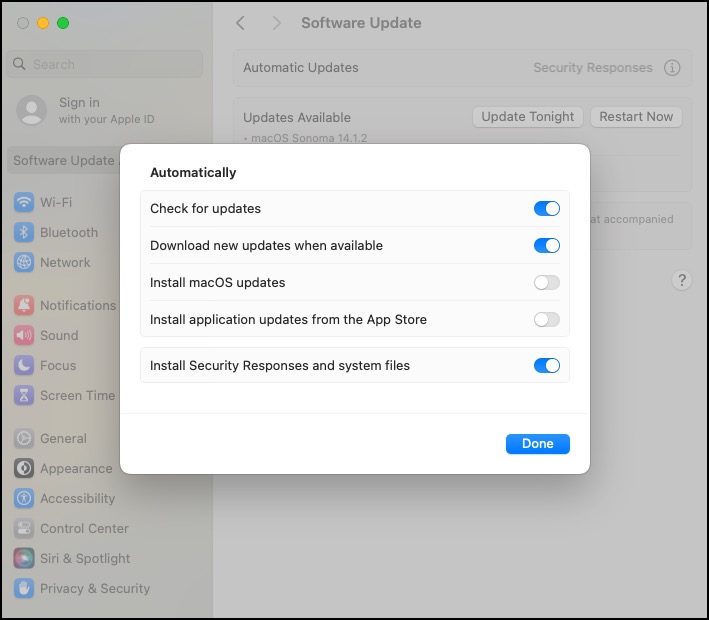Screen dimensions: 709x620
Task: Disable the Check for updates toggle
Action: coord(546,209)
